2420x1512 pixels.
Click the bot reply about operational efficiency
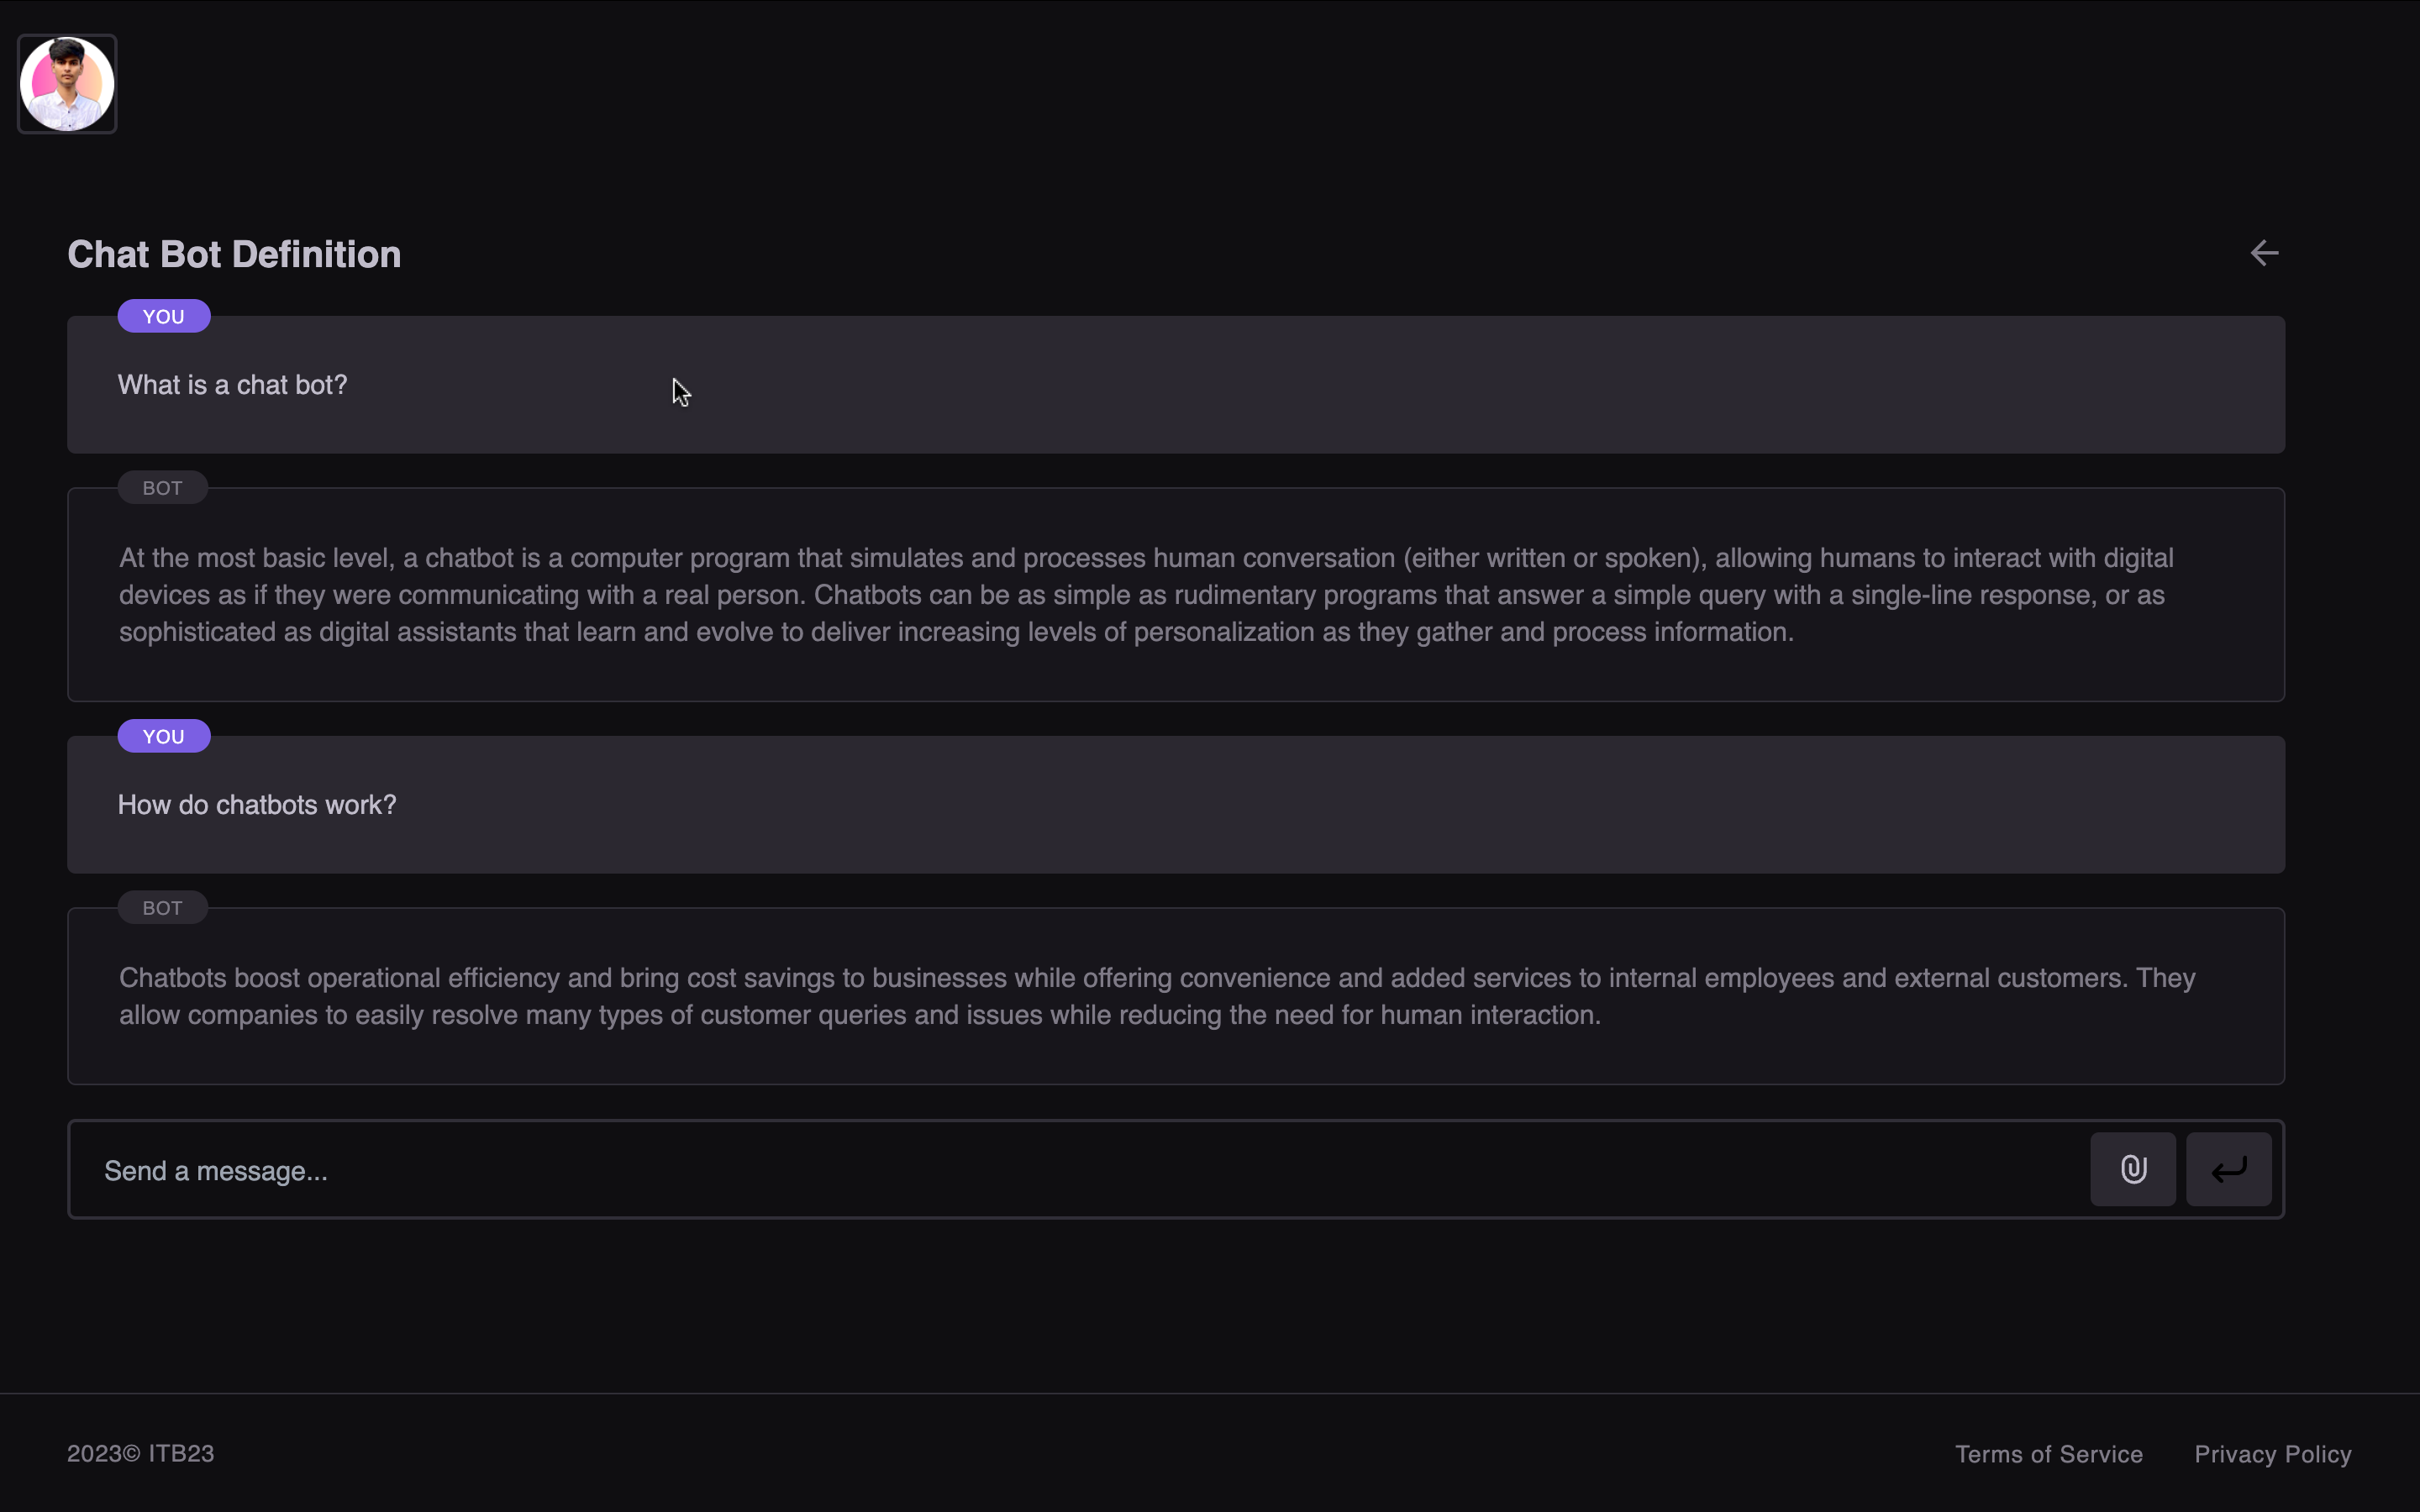coord(1156,996)
